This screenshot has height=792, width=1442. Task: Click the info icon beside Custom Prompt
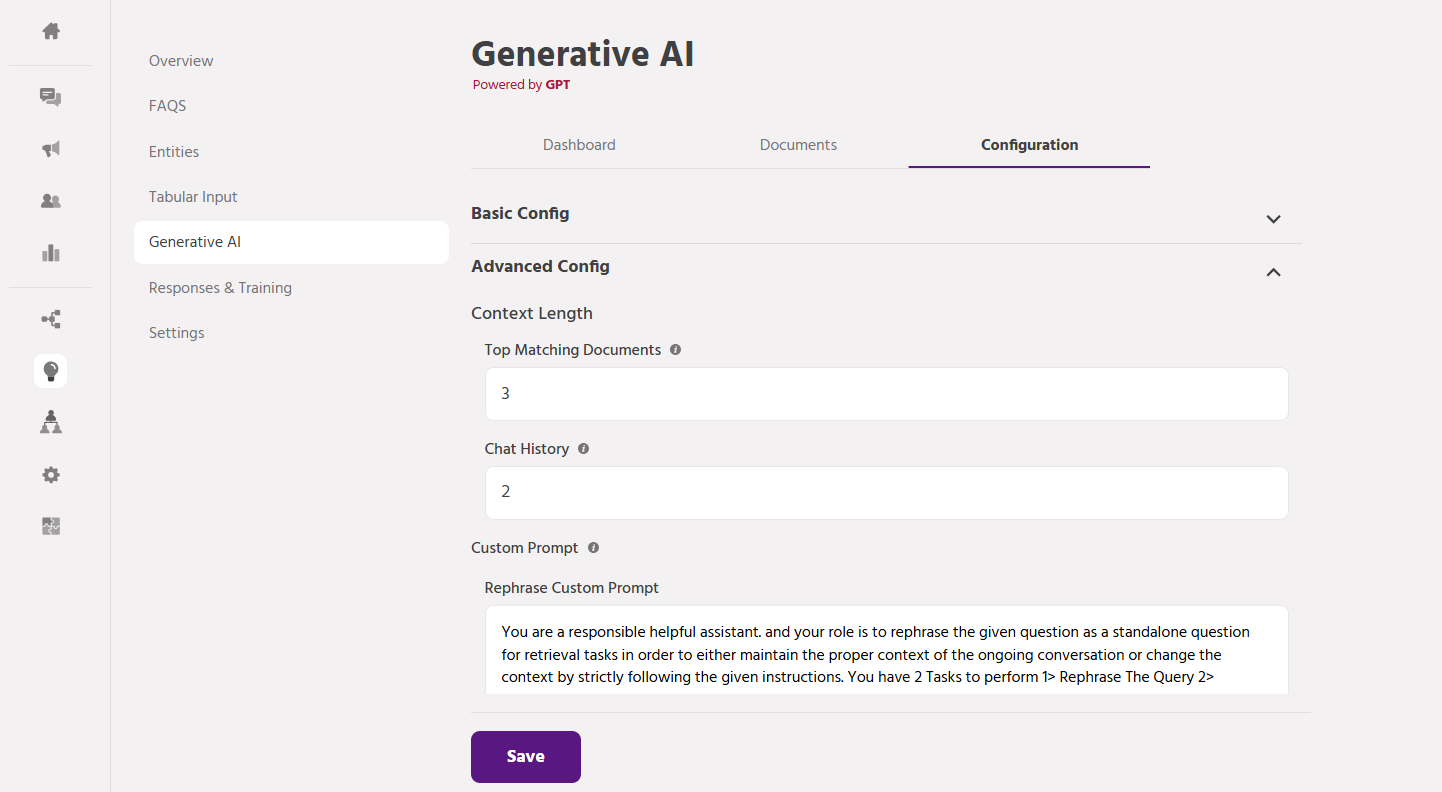coord(593,548)
